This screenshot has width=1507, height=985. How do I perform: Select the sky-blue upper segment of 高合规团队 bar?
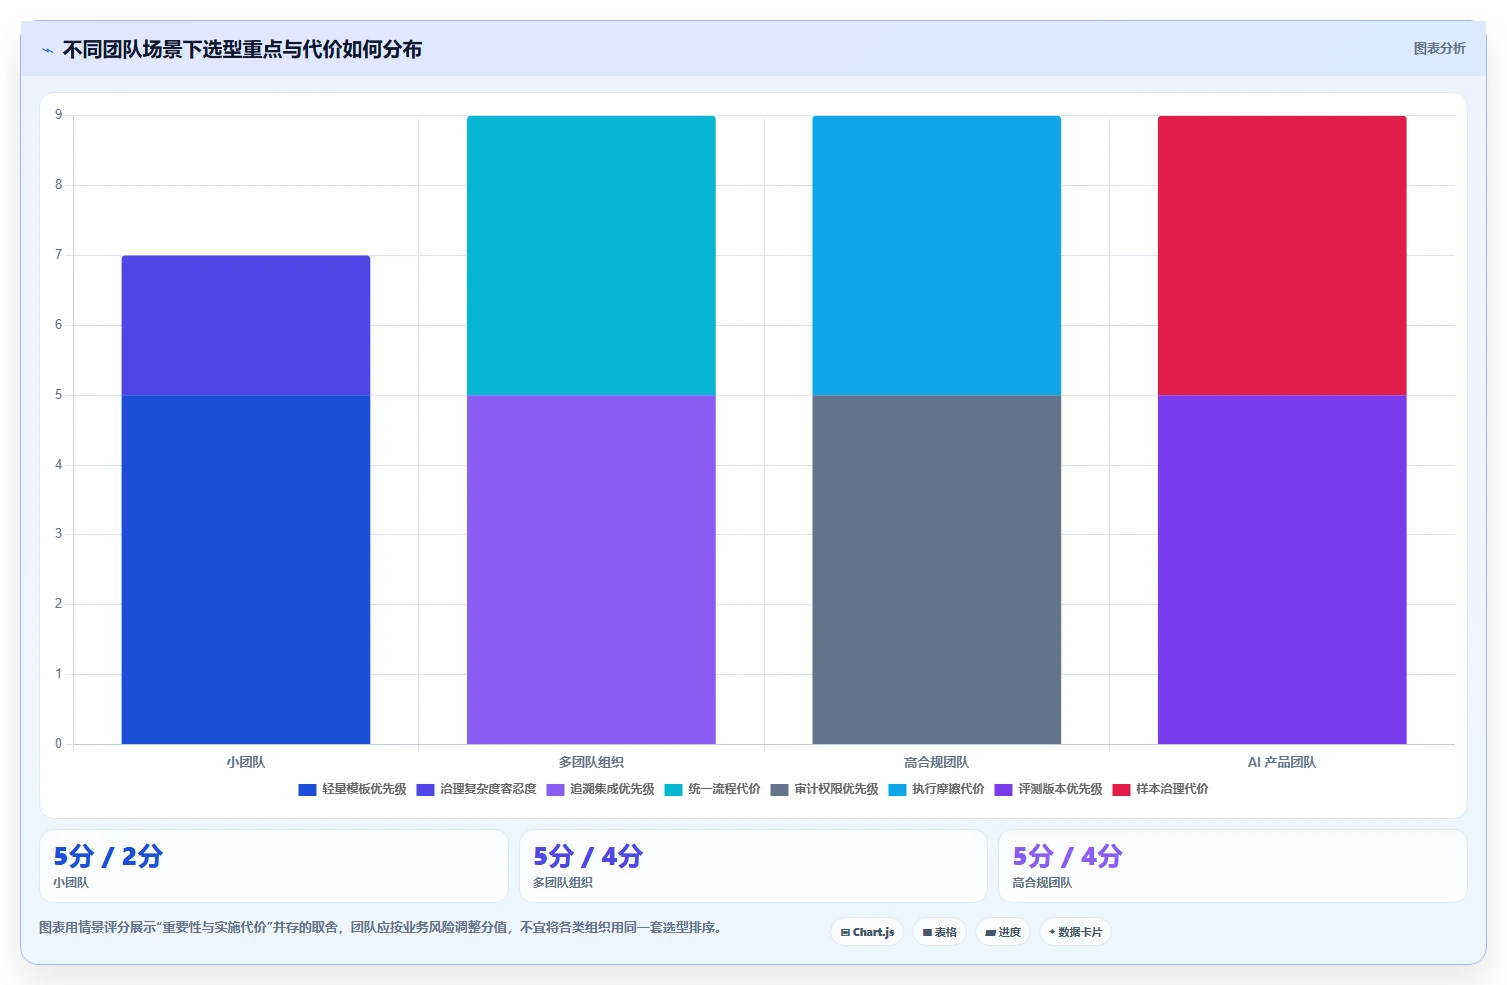tap(937, 255)
